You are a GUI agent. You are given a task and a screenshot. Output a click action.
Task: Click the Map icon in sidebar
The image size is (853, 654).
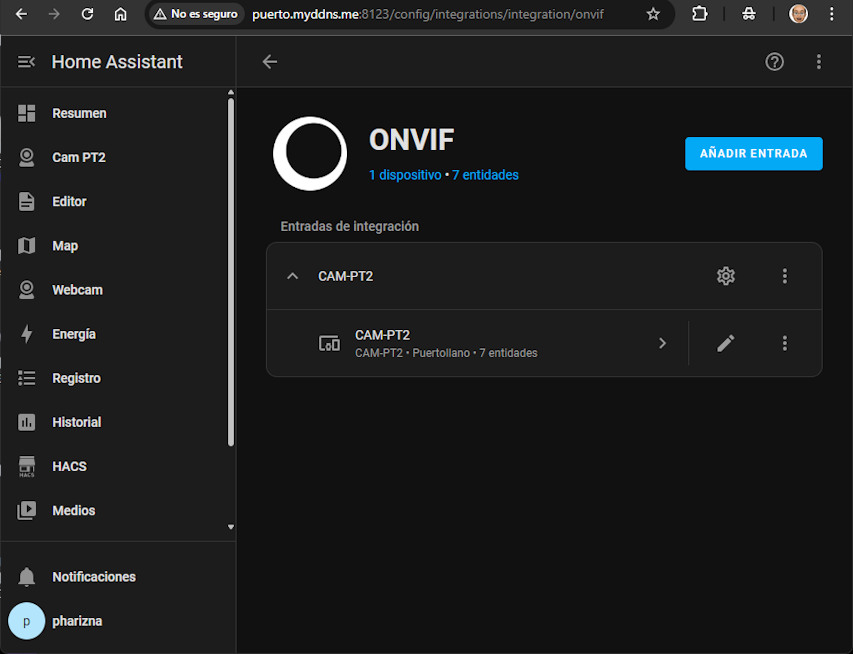tap(27, 246)
